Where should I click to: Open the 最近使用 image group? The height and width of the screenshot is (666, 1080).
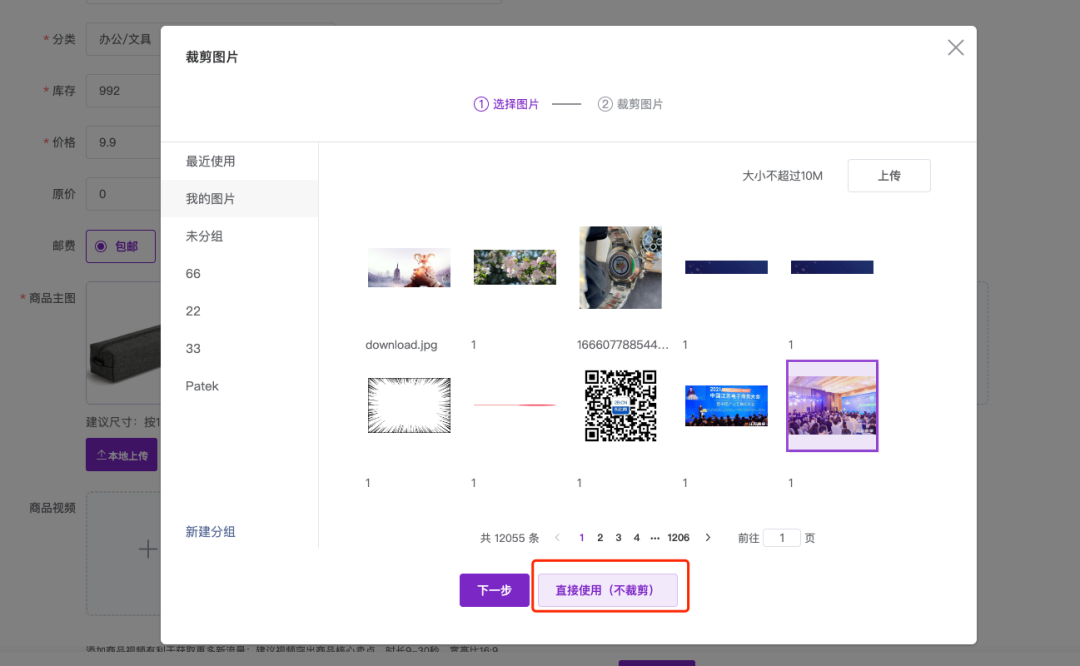pos(211,161)
